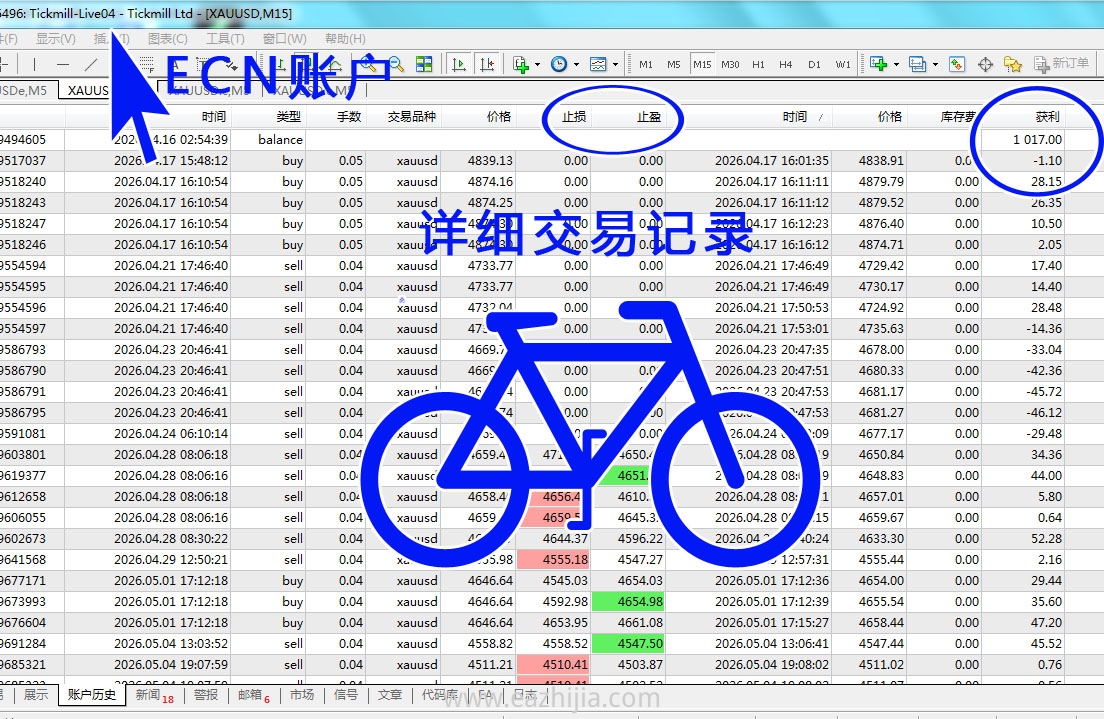
Task: Sort by the 交易品种 column header
Action: pos(403,116)
